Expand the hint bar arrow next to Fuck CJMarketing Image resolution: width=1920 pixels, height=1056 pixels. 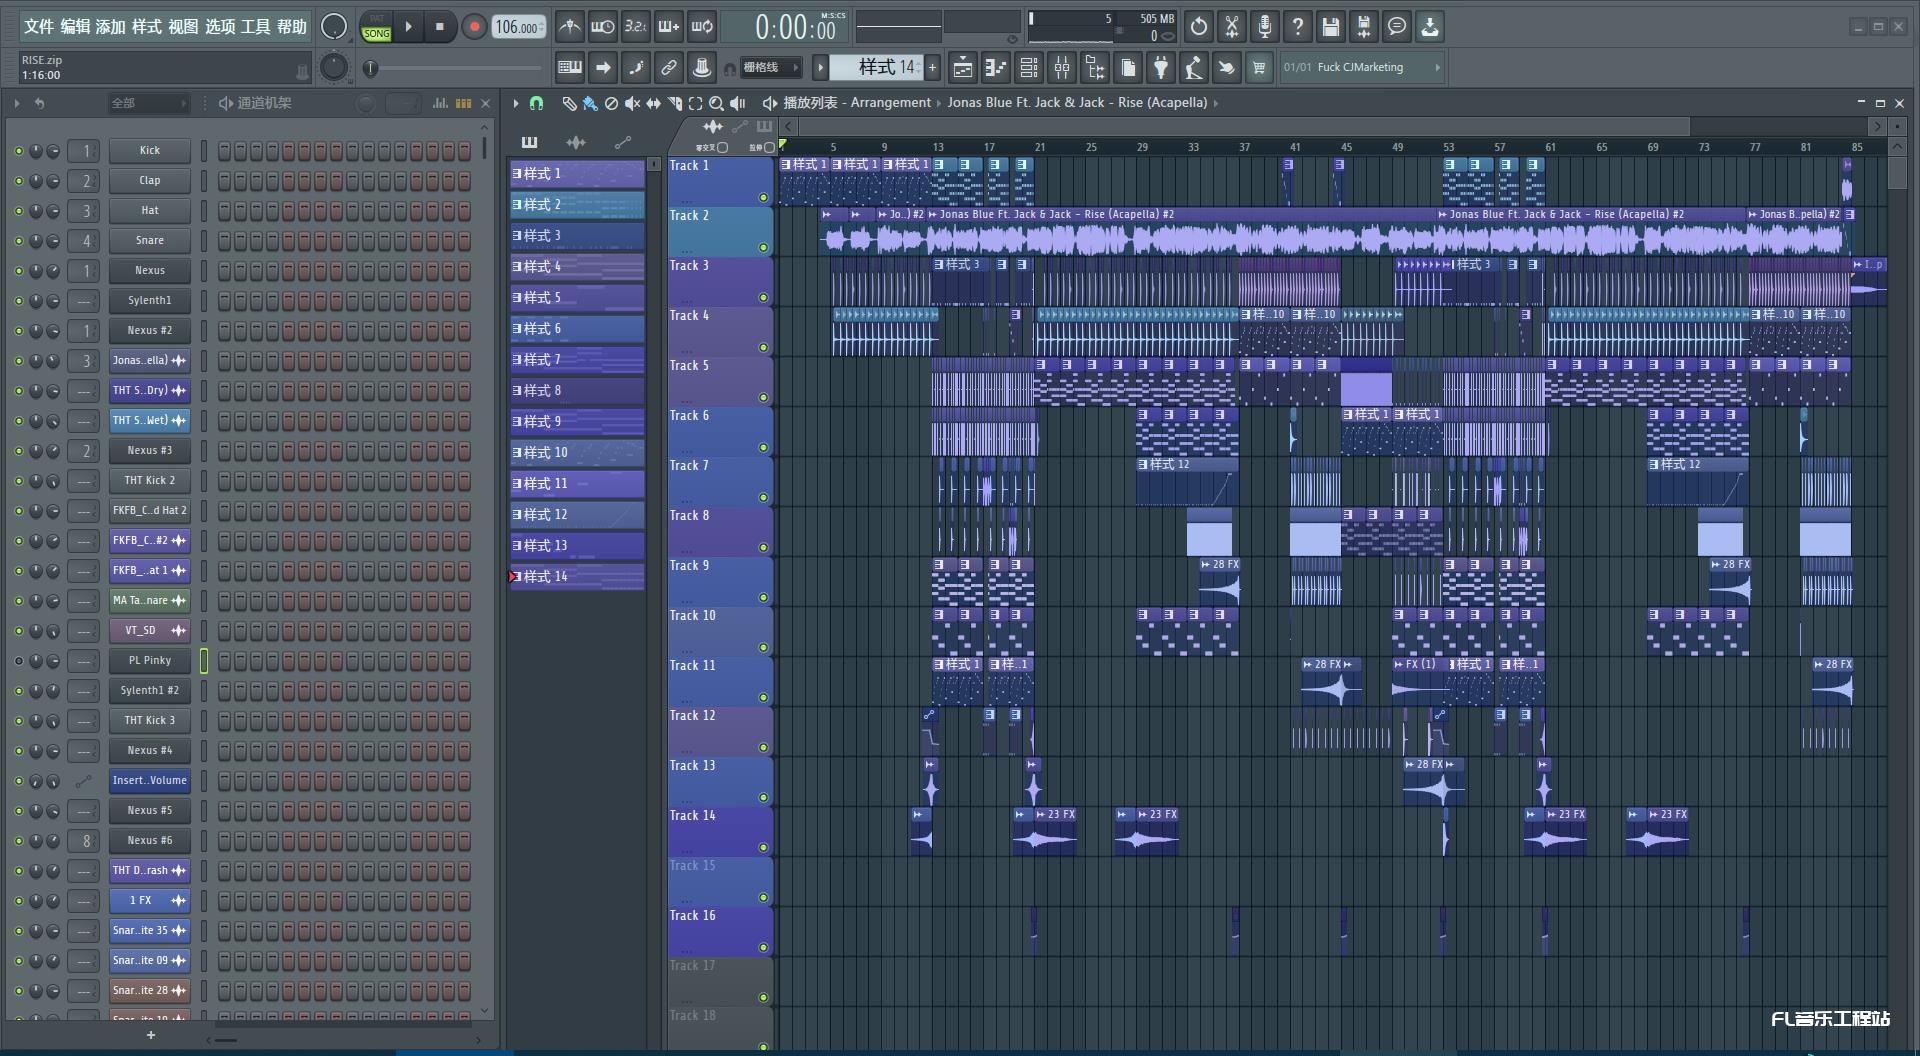pyautogui.click(x=1437, y=68)
